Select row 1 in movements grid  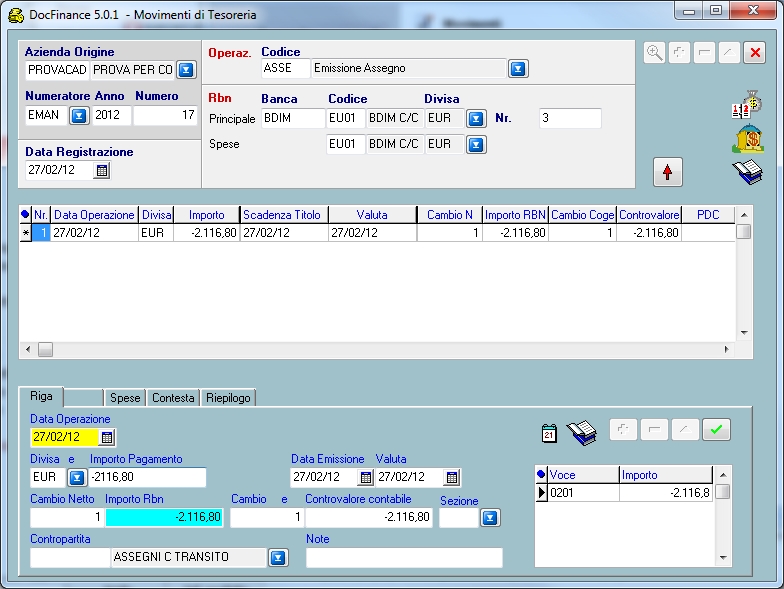pos(41,233)
